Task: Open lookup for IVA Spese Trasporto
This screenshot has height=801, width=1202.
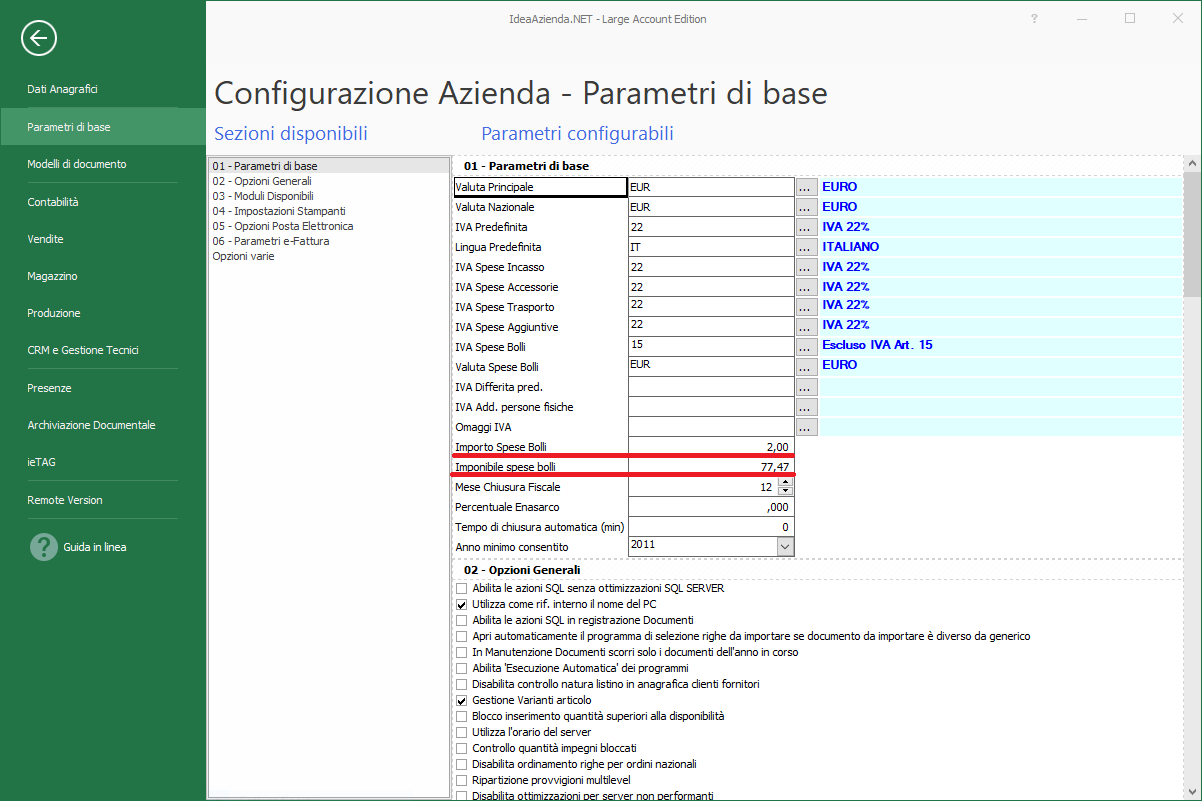Action: coord(807,307)
